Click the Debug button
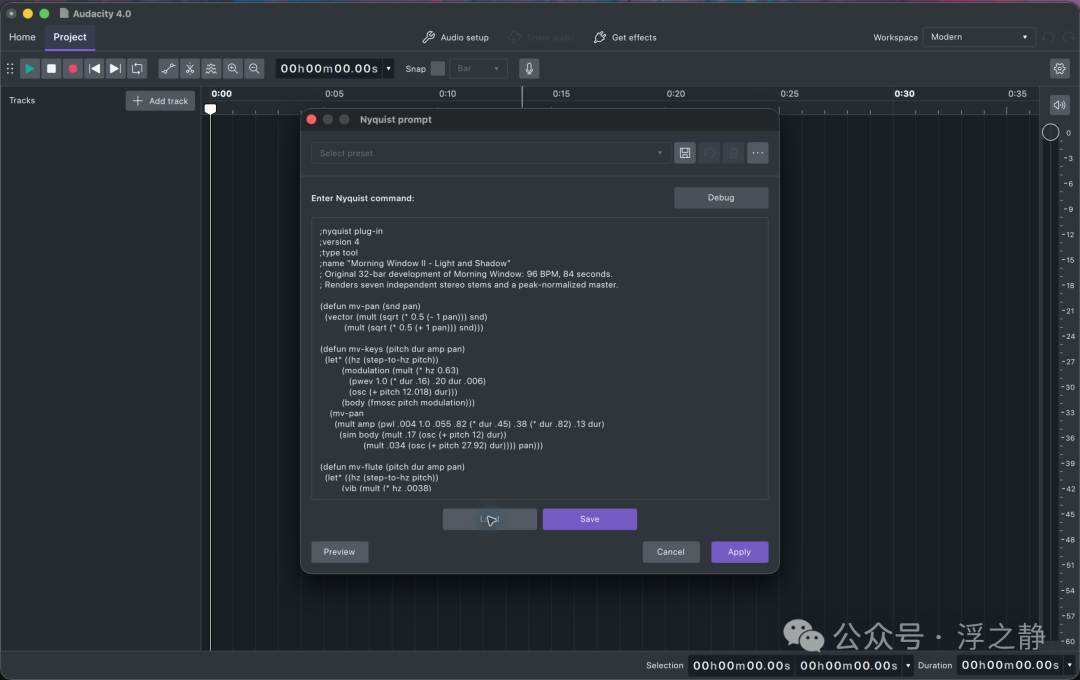Image resolution: width=1080 pixels, height=680 pixels. (x=721, y=198)
